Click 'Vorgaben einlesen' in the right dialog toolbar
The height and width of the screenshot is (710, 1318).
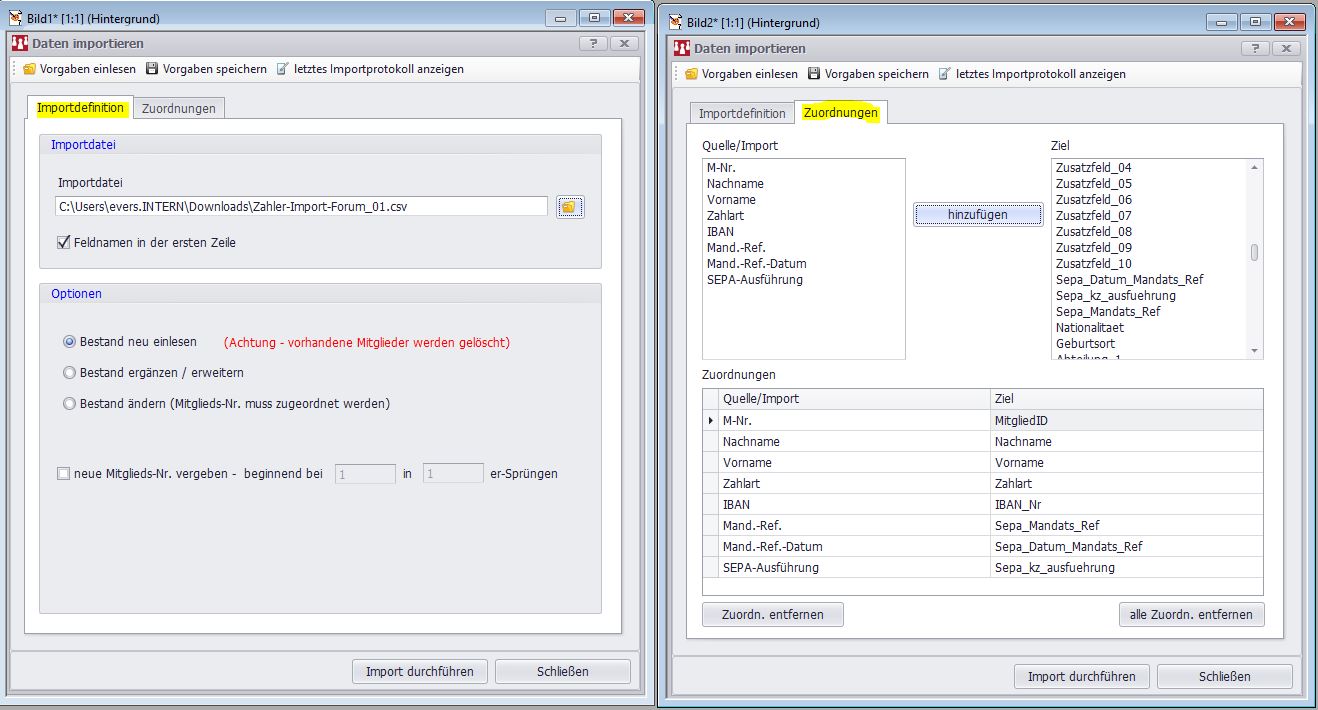(x=741, y=74)
